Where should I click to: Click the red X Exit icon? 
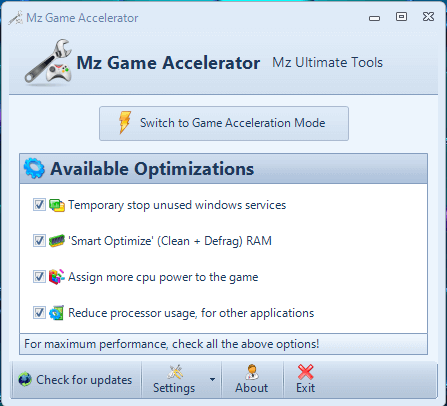coord(305,372)
